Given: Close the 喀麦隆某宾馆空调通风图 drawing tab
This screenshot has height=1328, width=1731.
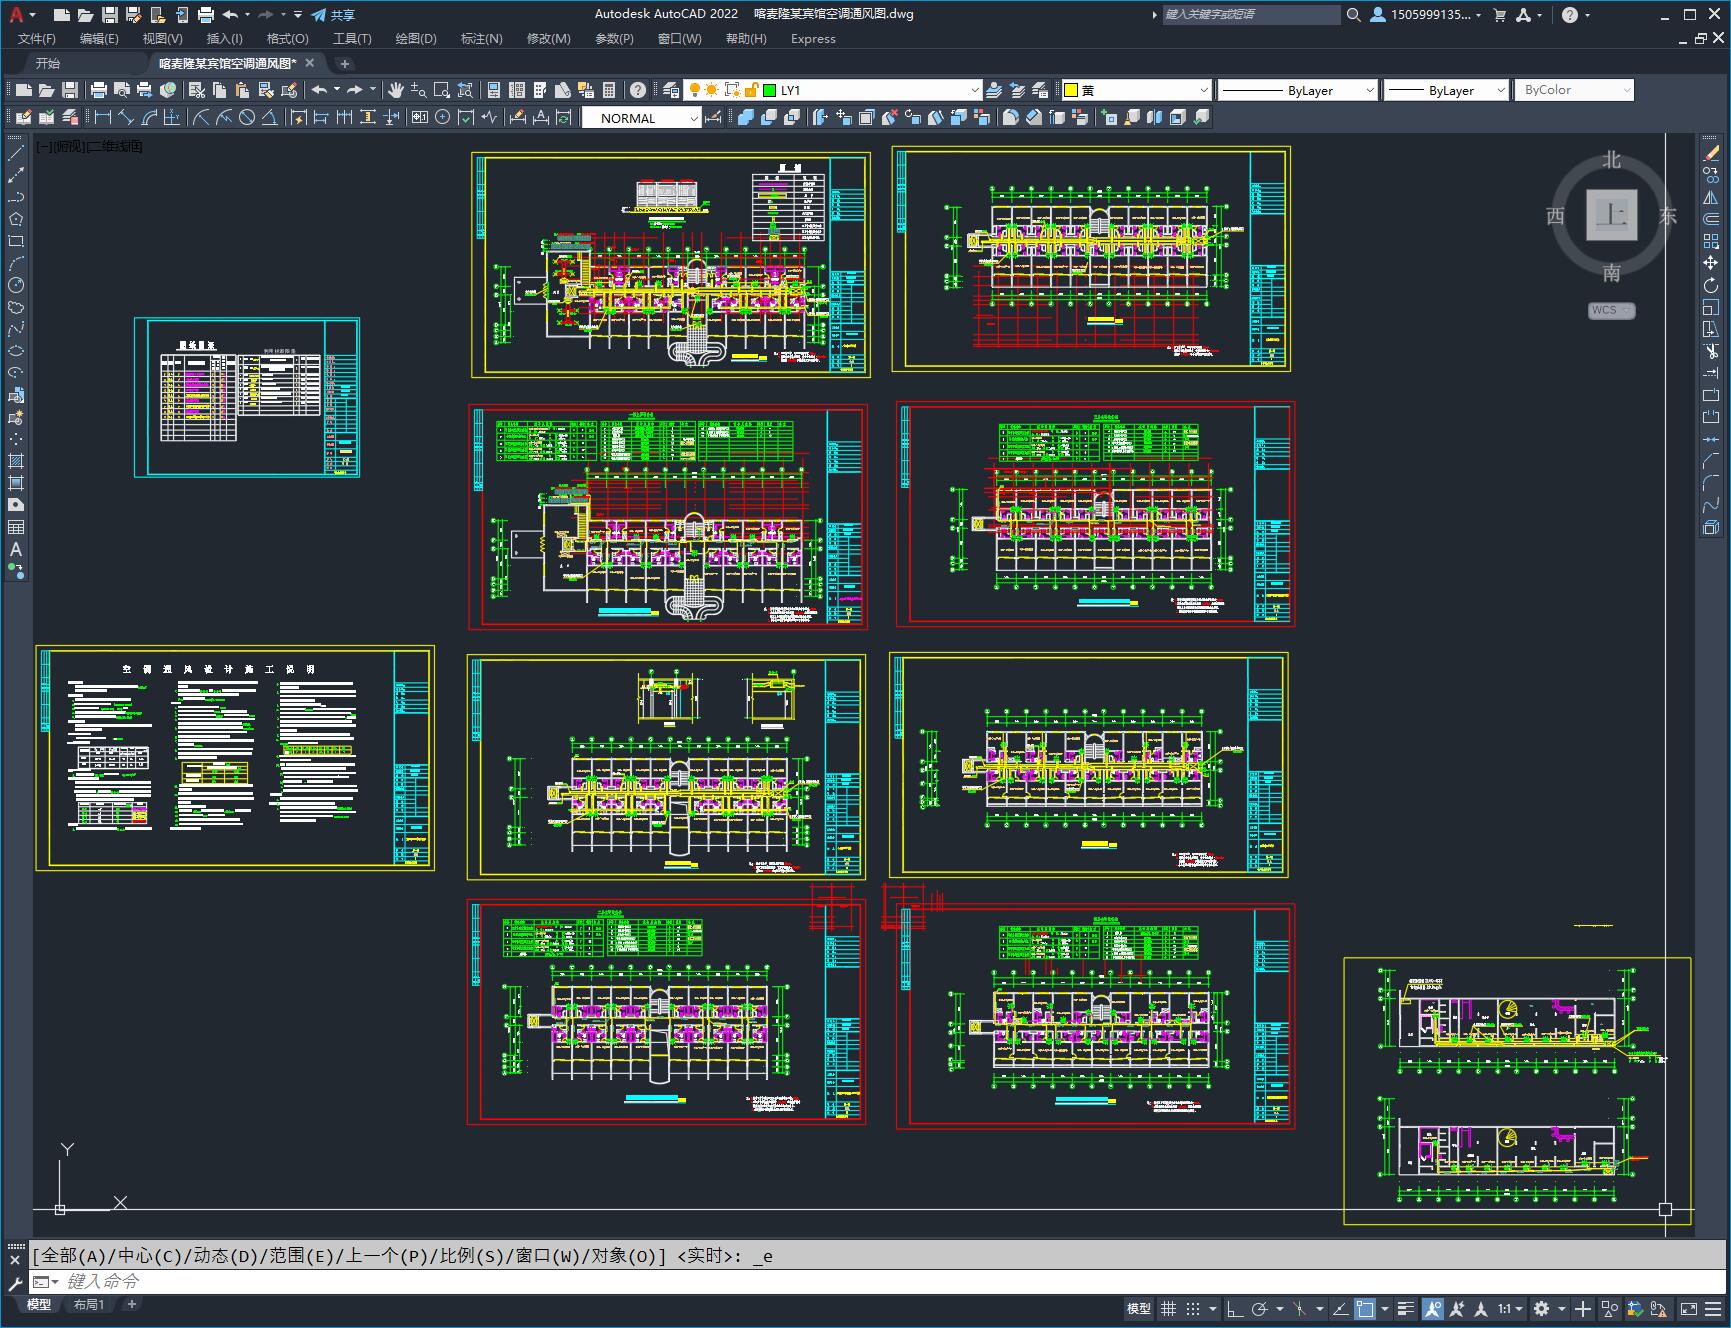Looking at the screenshot, I should 310,63.
